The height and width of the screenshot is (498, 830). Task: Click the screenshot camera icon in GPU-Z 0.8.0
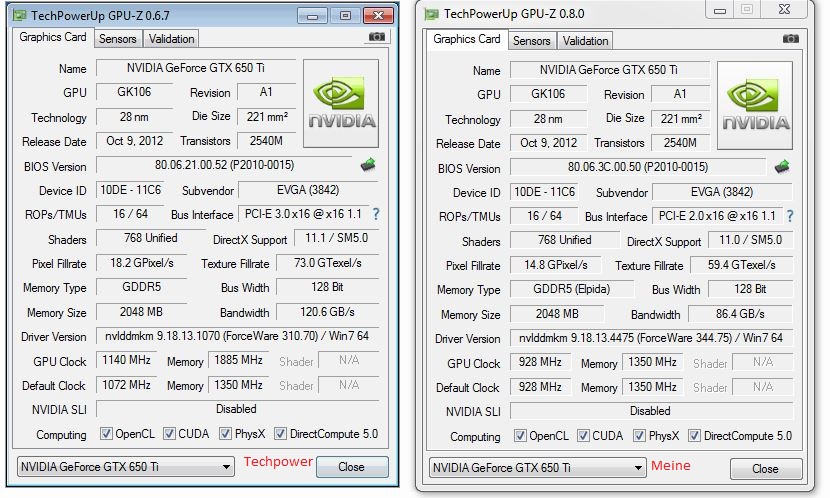tap(790, 39)
